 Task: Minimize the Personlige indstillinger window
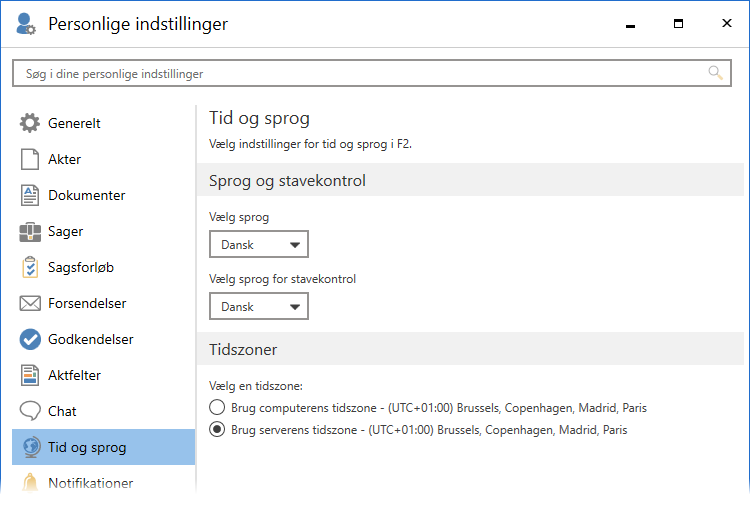tap(630, 24)
